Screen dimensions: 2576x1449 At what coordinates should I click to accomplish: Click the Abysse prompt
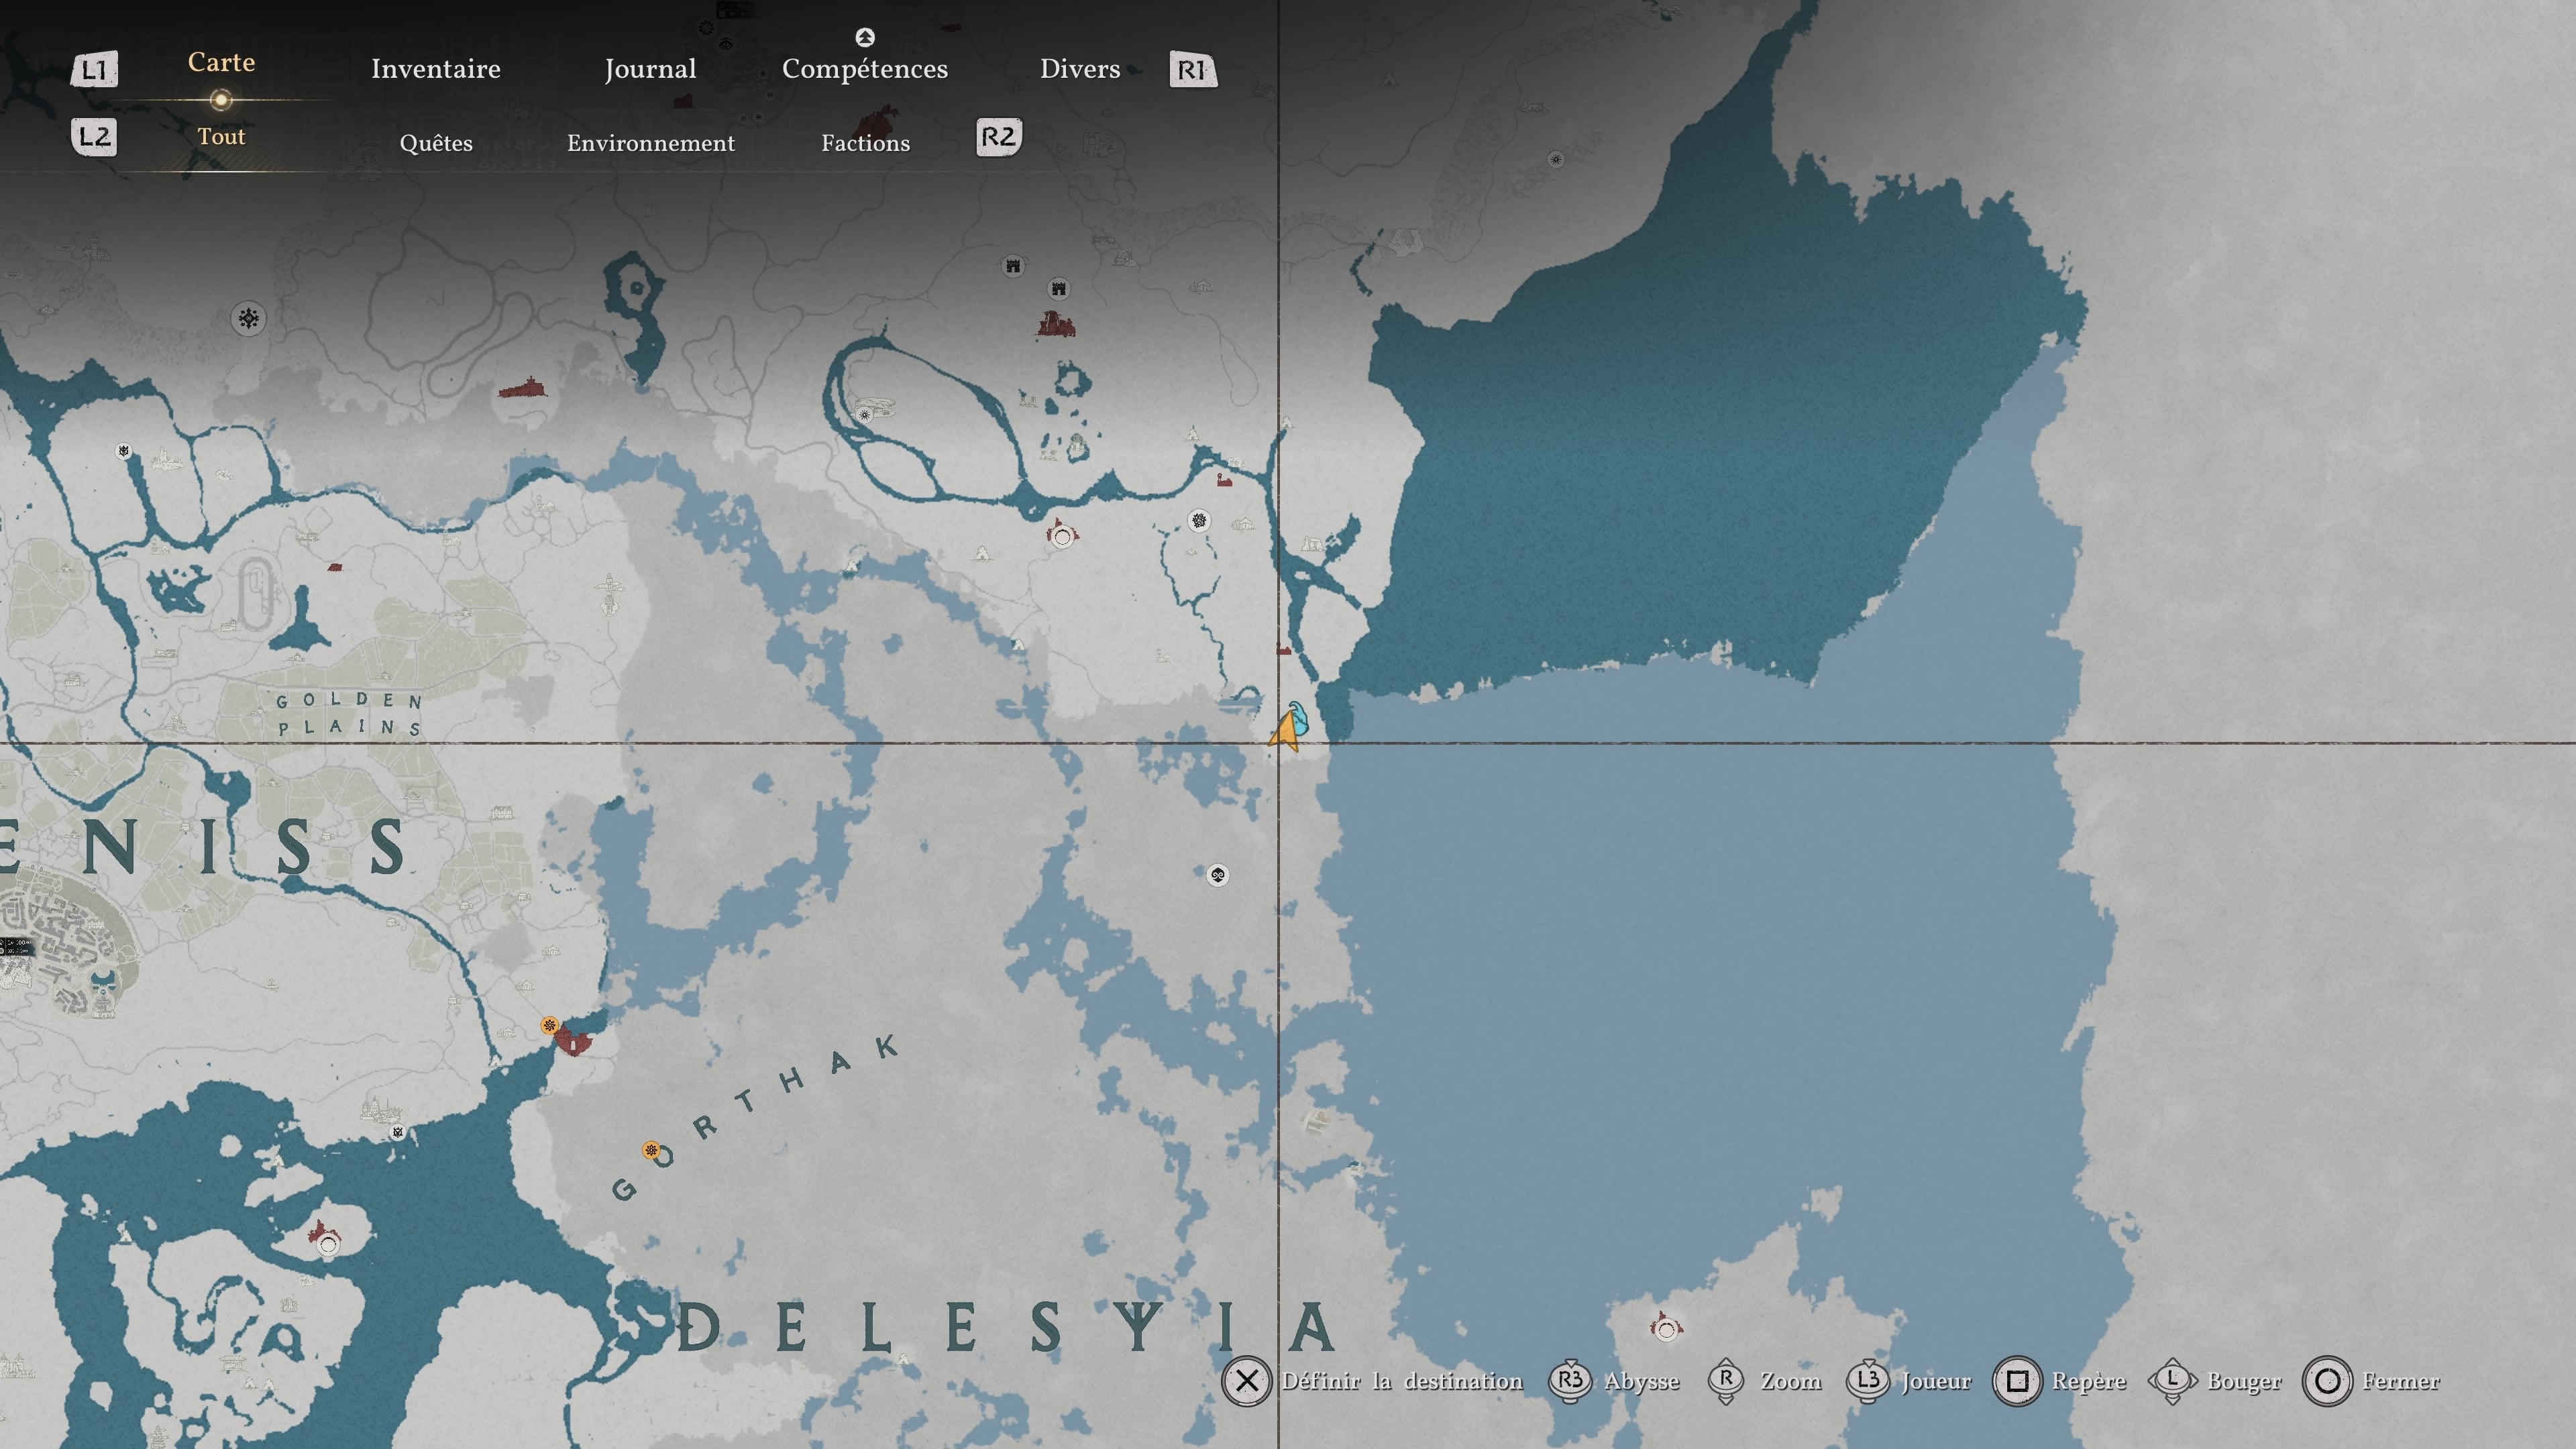click(1614, 1381)
